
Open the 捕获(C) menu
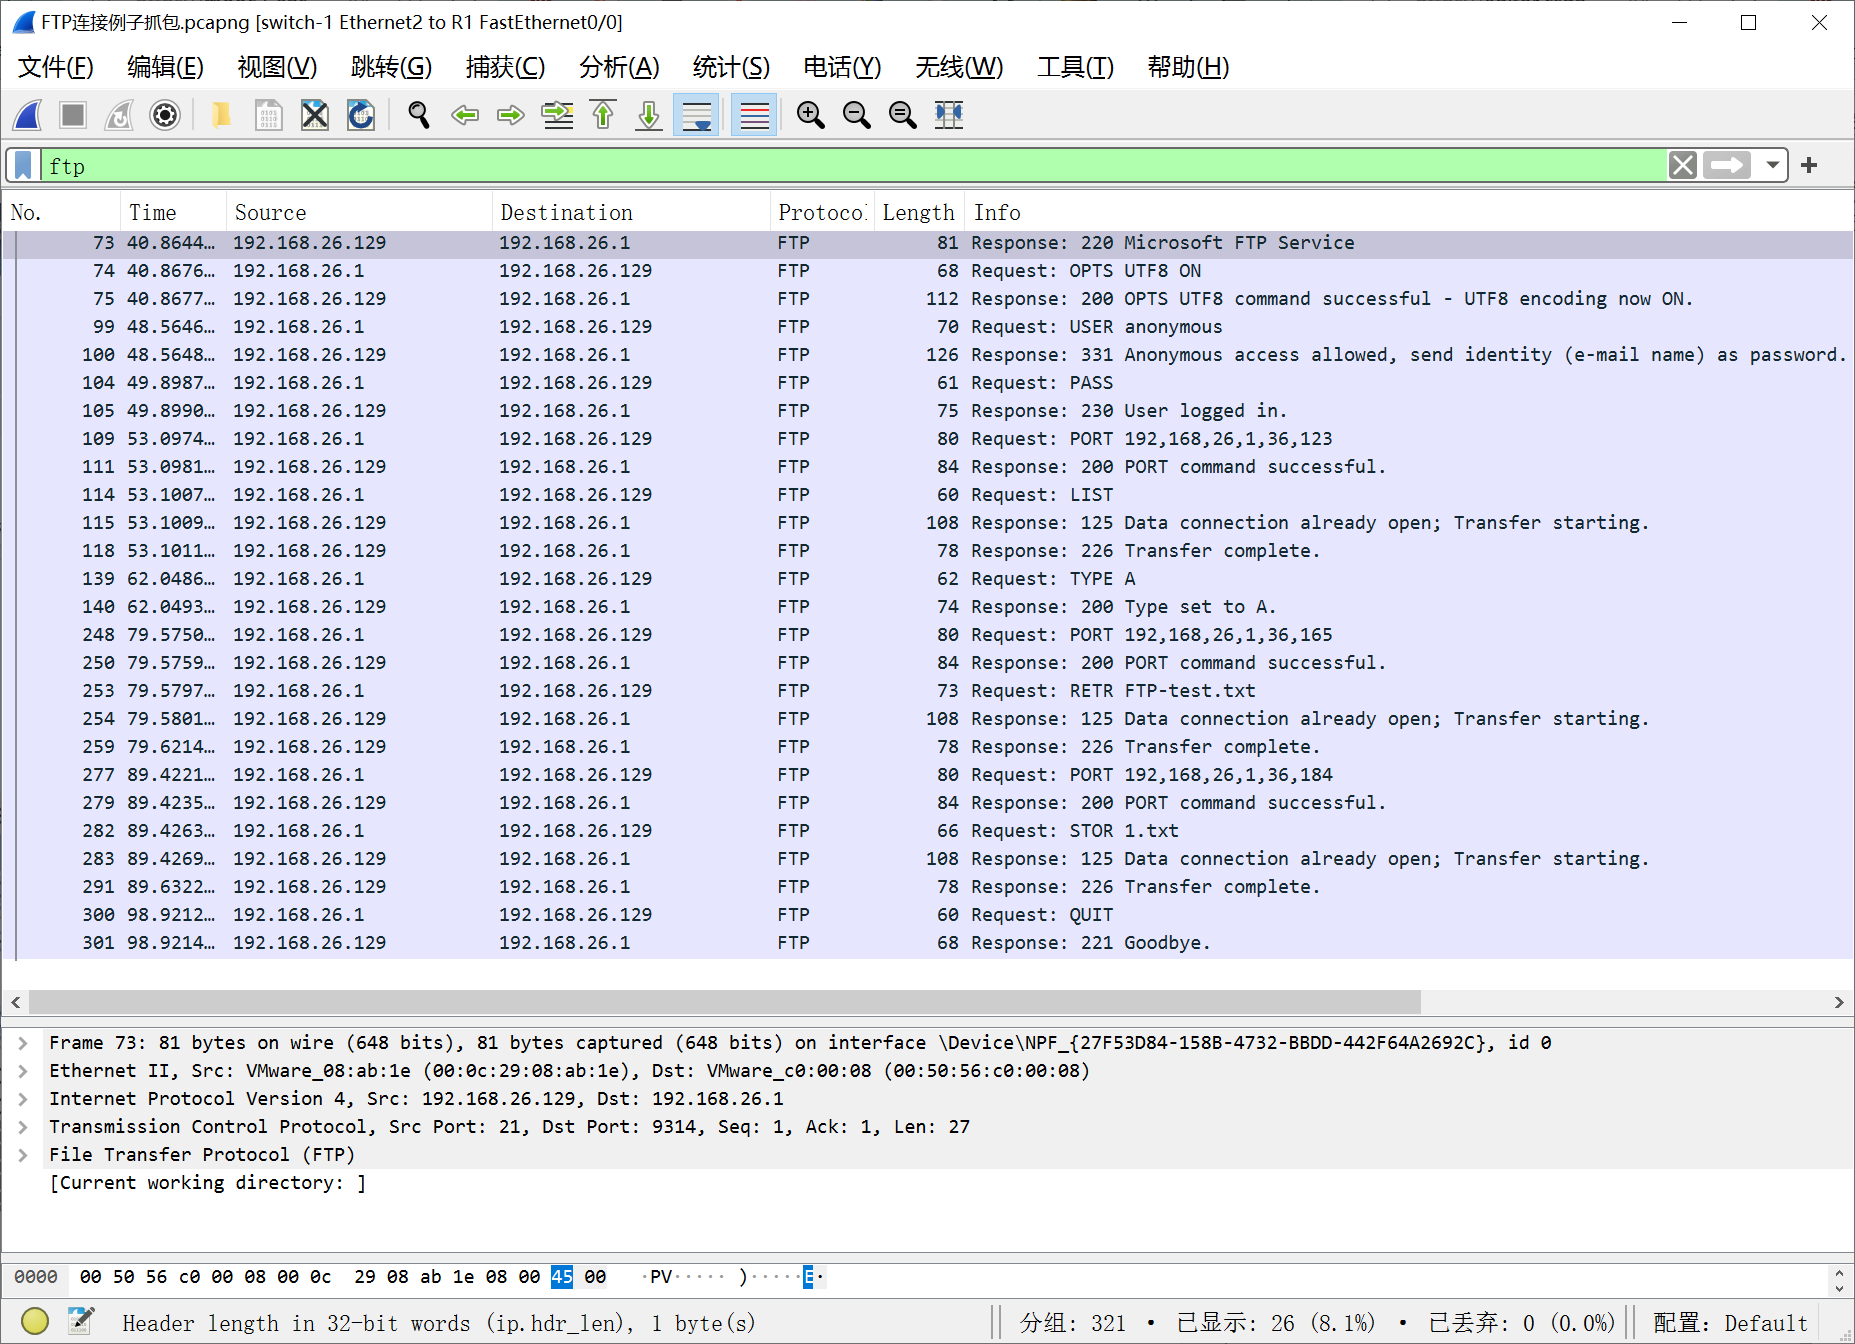click(x=505, y=67)
